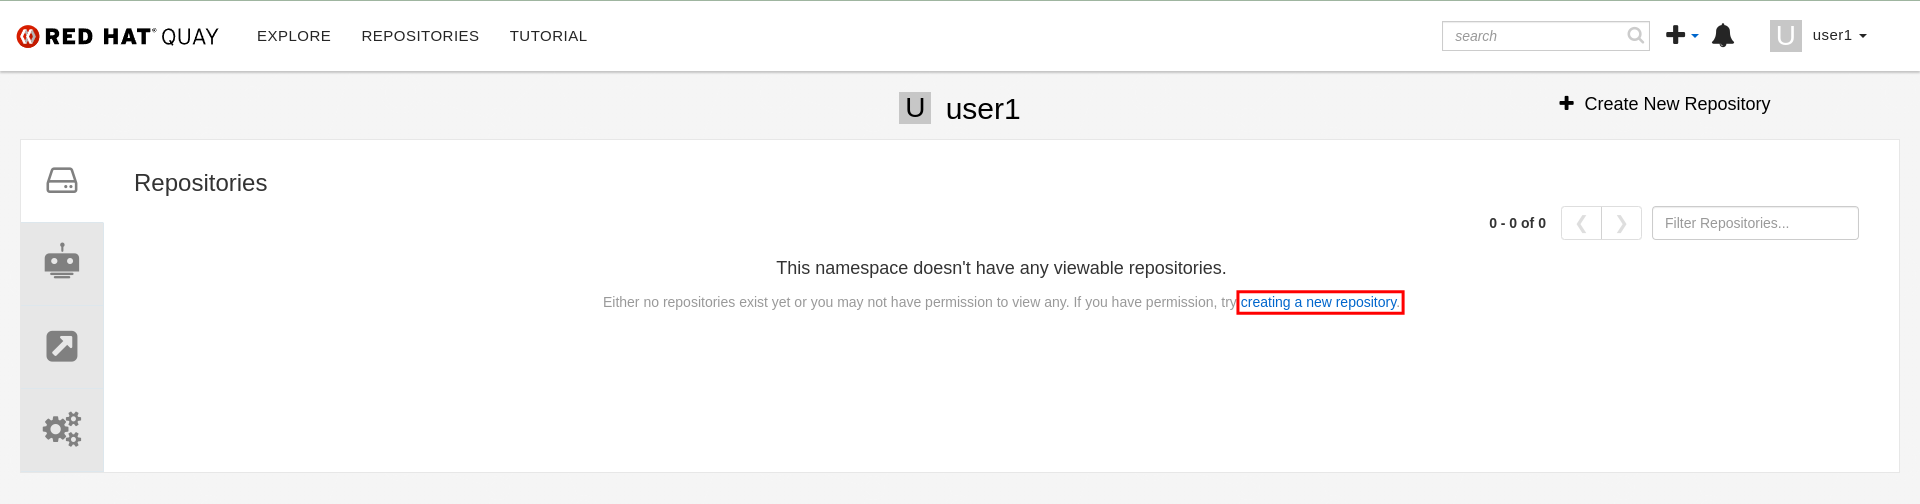Viewport: 1920px width, 504px height.
Task: Click the notifications bell icon
Action: (x=1722, y=36)
